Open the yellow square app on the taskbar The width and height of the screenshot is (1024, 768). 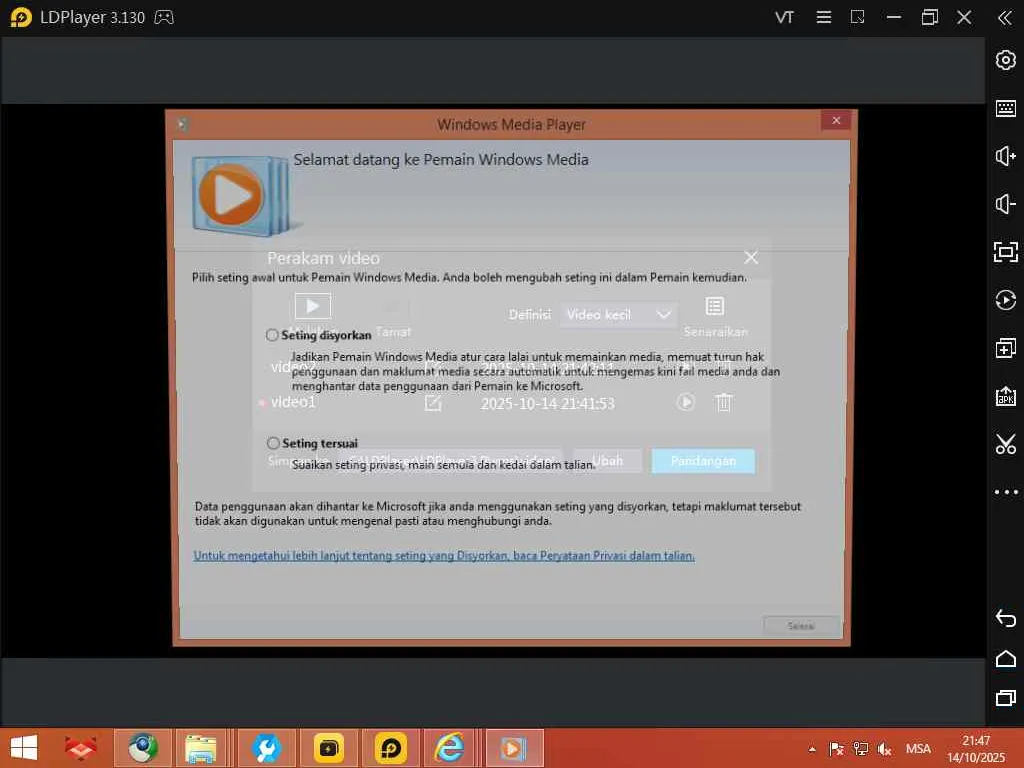[328, 748]
